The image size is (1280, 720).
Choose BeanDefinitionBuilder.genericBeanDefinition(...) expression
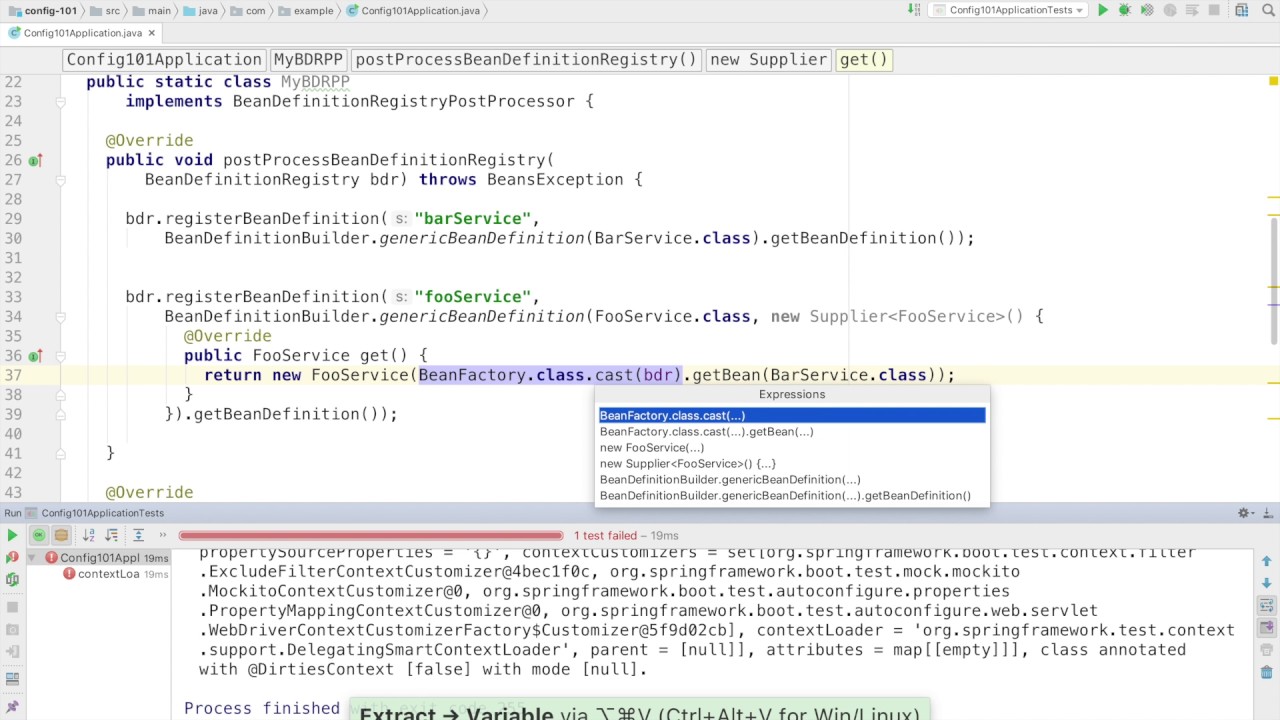(792, 479)
